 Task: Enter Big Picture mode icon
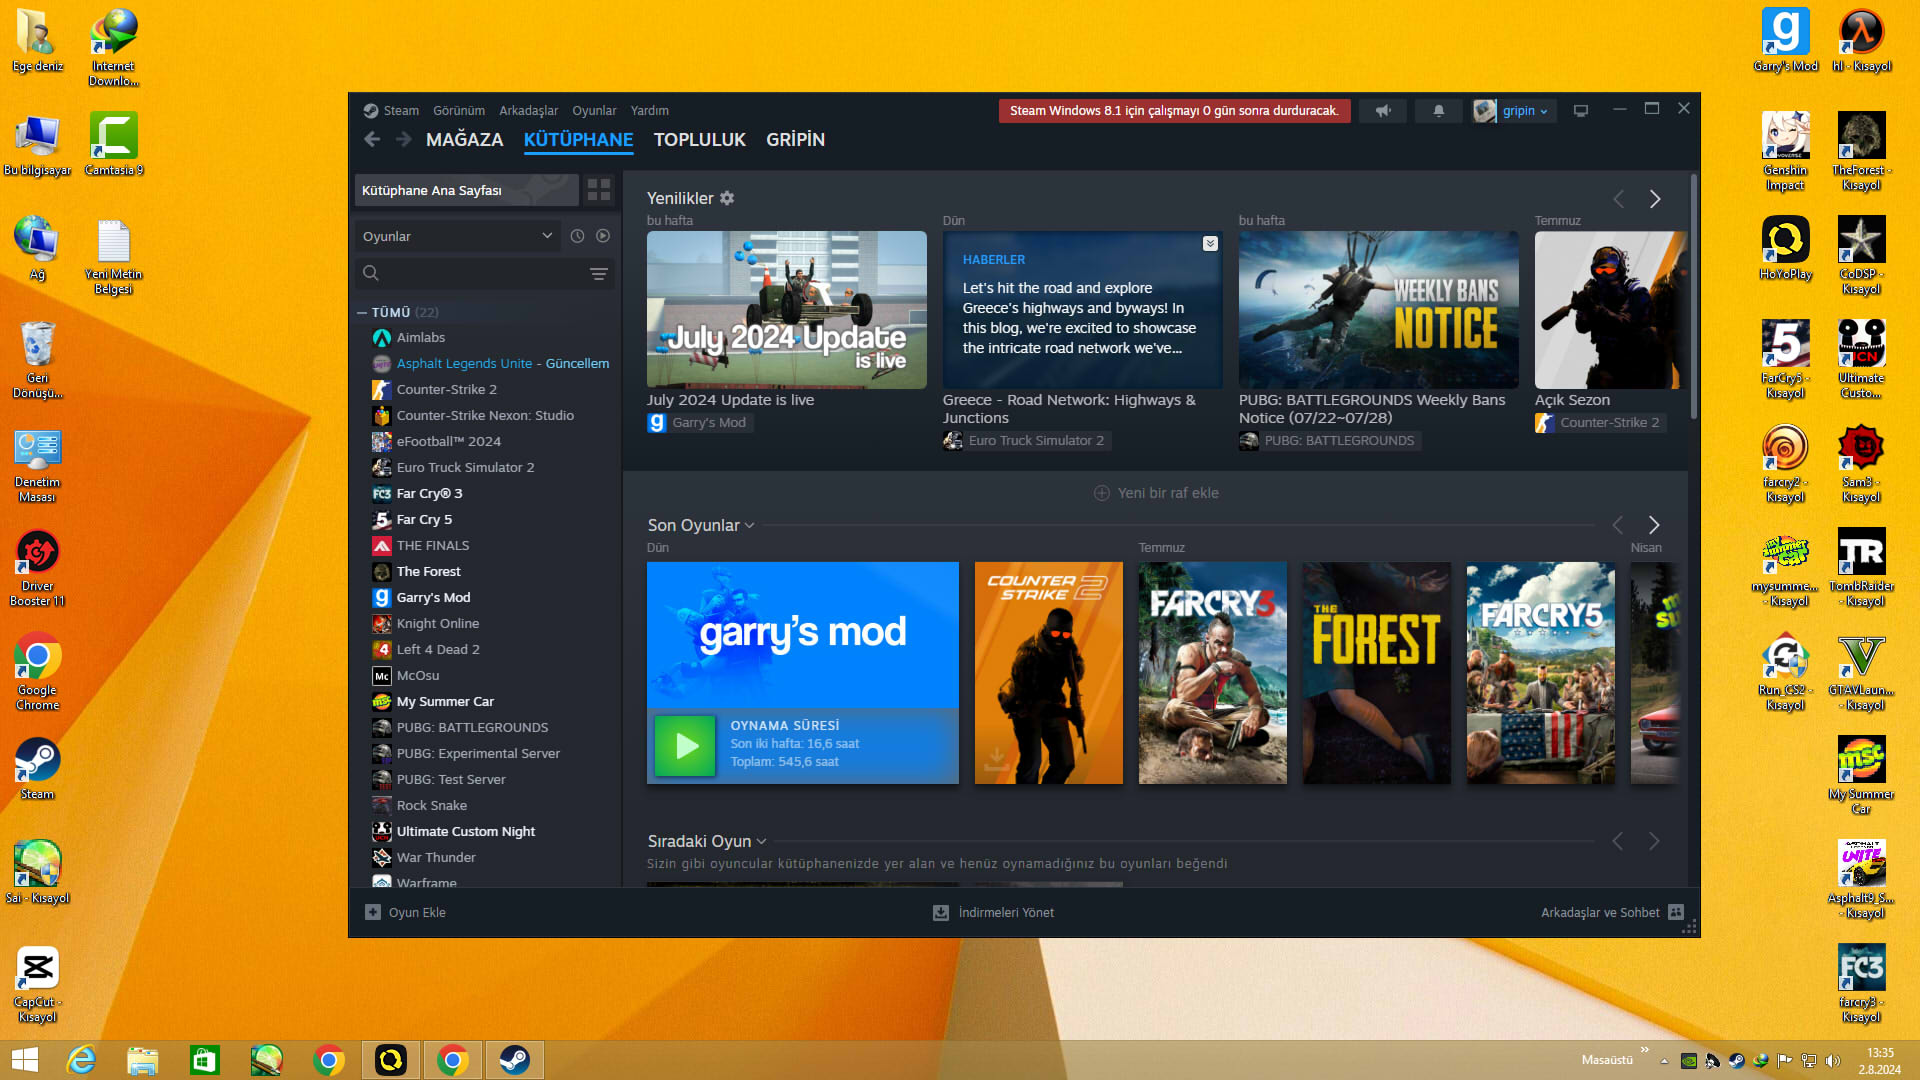tap(1581, 111)
